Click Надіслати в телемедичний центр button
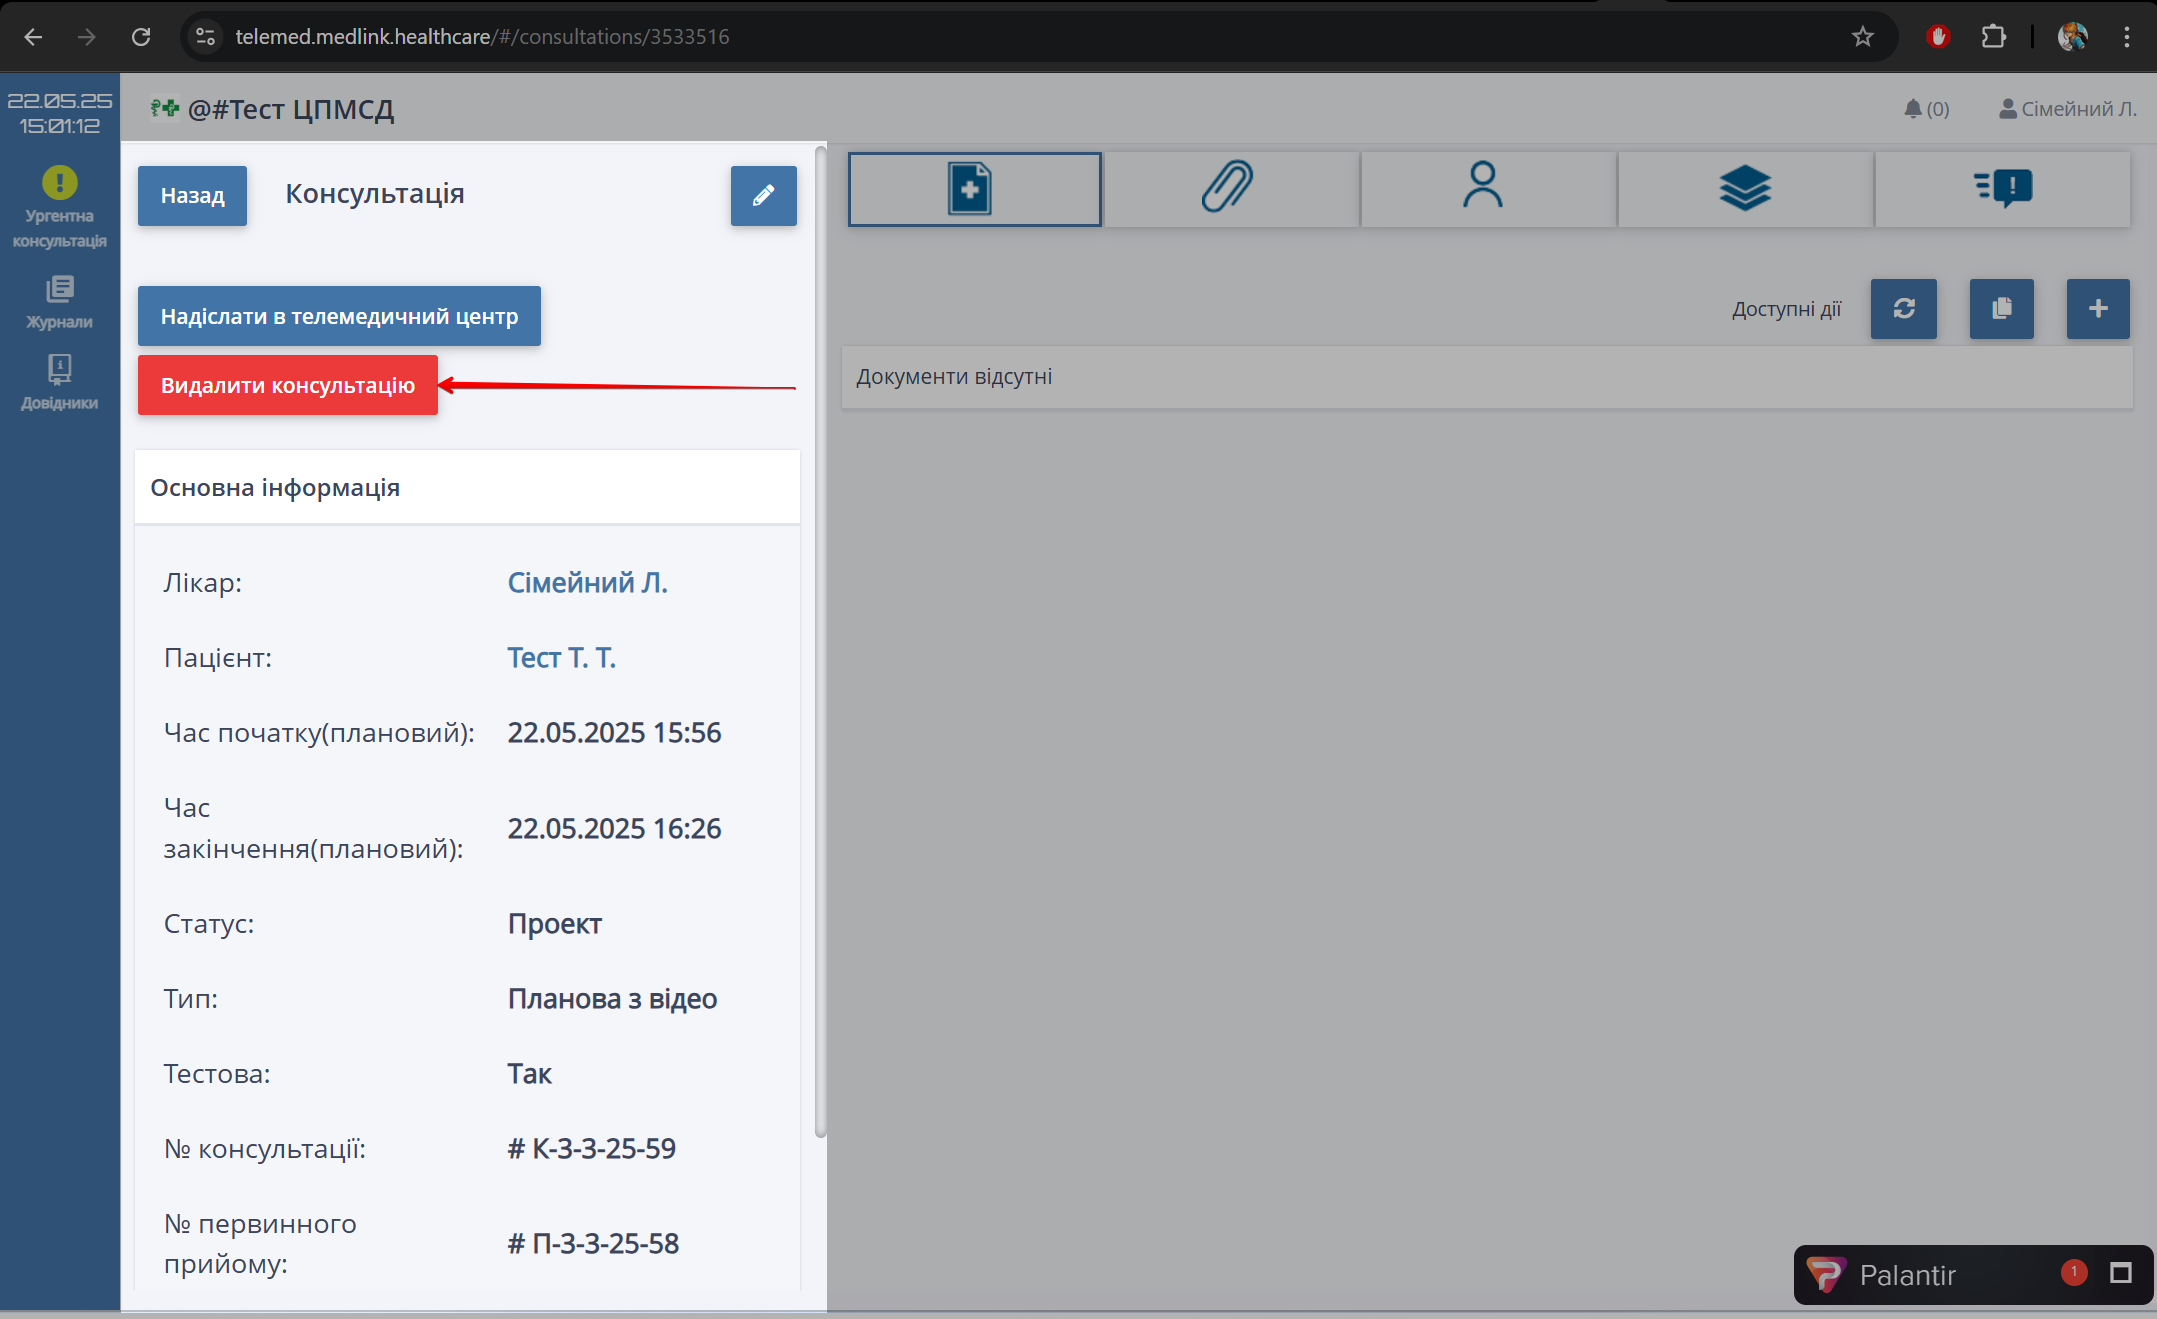 tap(339, 316)
